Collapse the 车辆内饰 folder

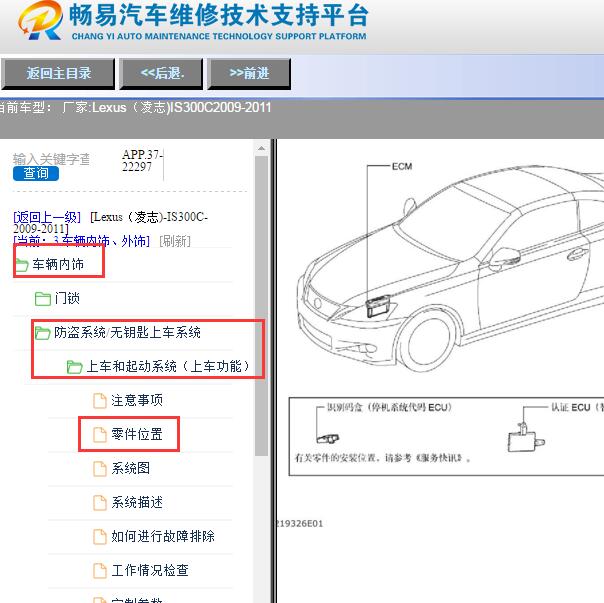coord(58,264)
